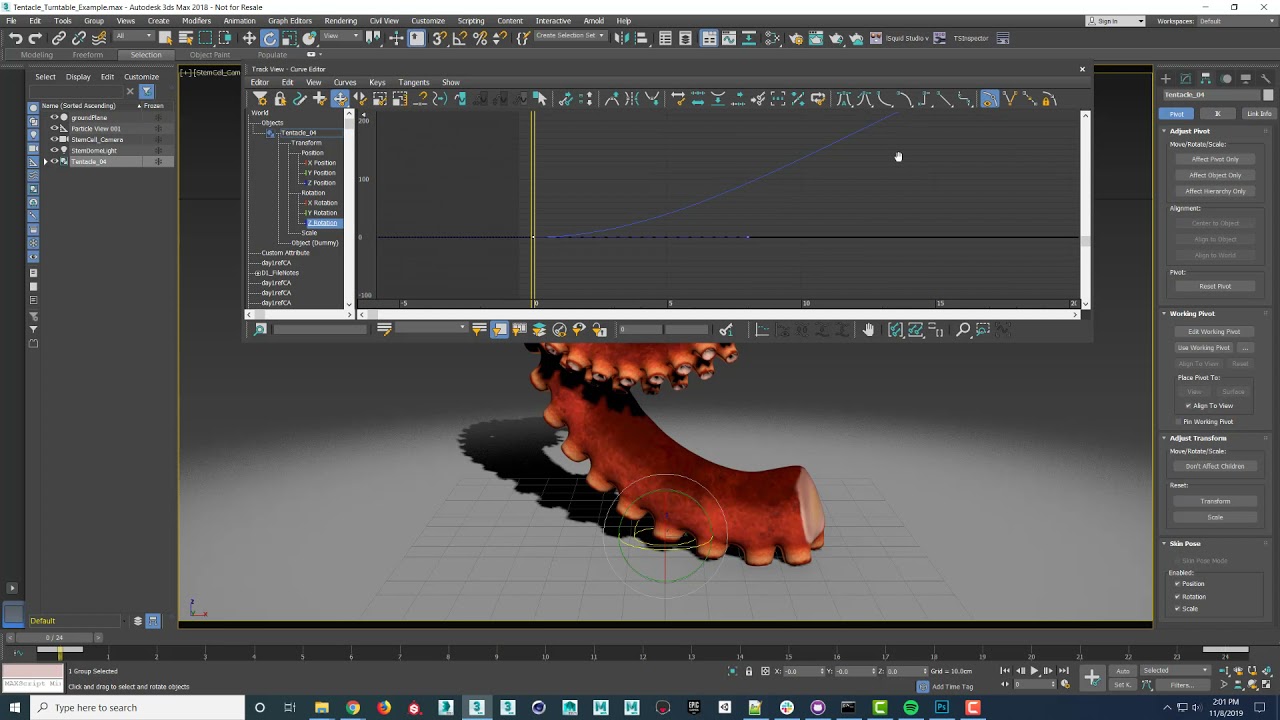This screenshot has height=720, width=1280.
Task: Enable Pin Working Pivot checkbox
Action: [x=1177, y=421]
